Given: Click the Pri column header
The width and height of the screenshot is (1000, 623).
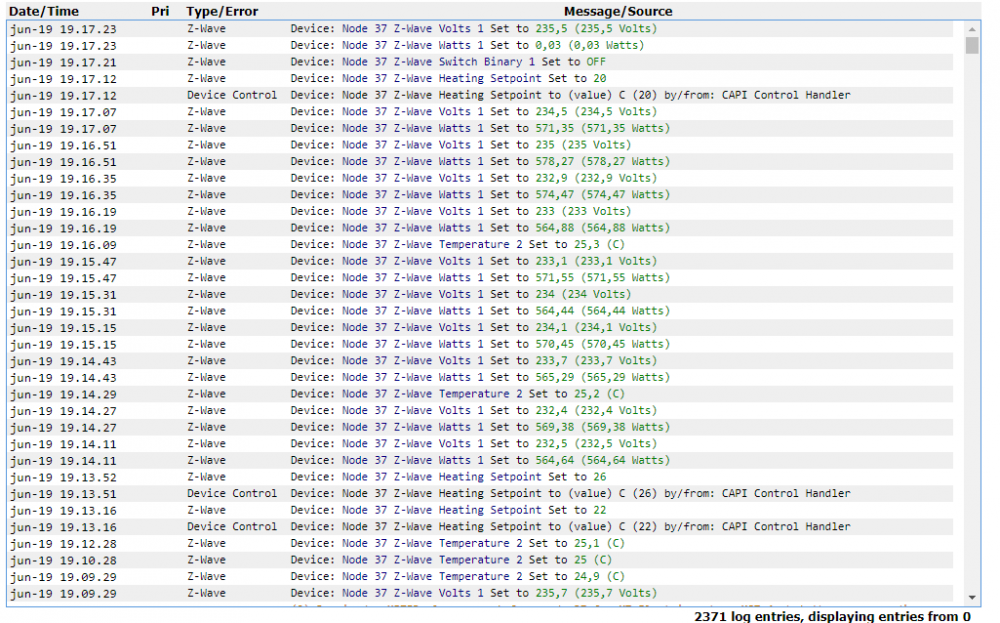Looking at the screenshot, I should click(x=160, y=11).
